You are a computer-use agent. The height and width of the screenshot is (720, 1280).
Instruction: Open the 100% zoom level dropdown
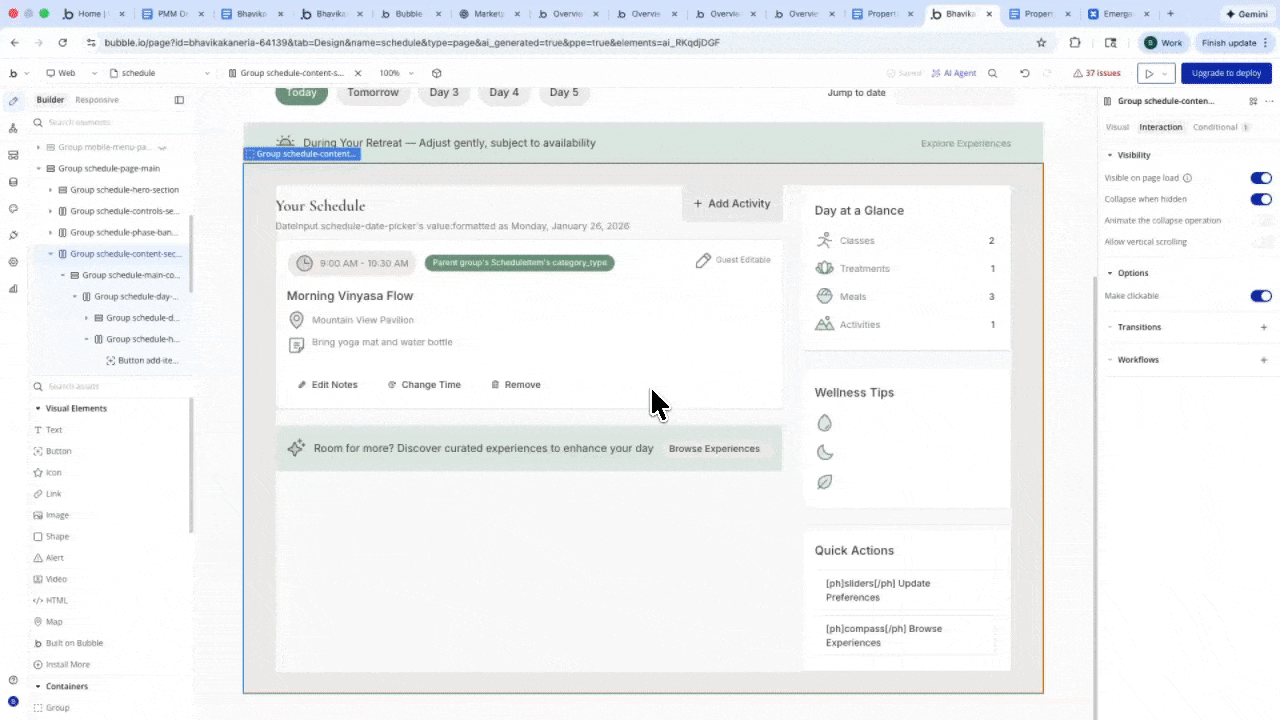pos(396,73)
